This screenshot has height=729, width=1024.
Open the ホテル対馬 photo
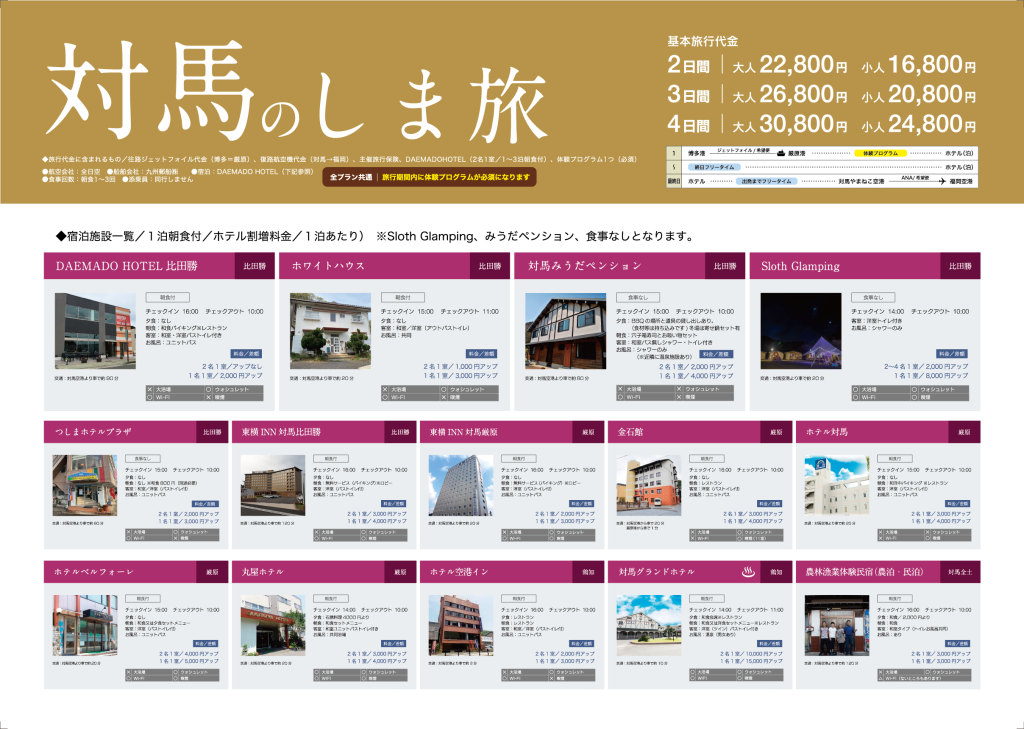[837, 485]
